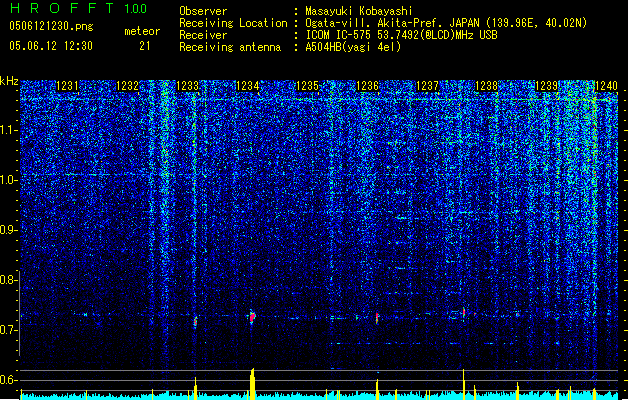
Task: Click the 0.6 frequency axis tick
Action: tap(9, 380)
